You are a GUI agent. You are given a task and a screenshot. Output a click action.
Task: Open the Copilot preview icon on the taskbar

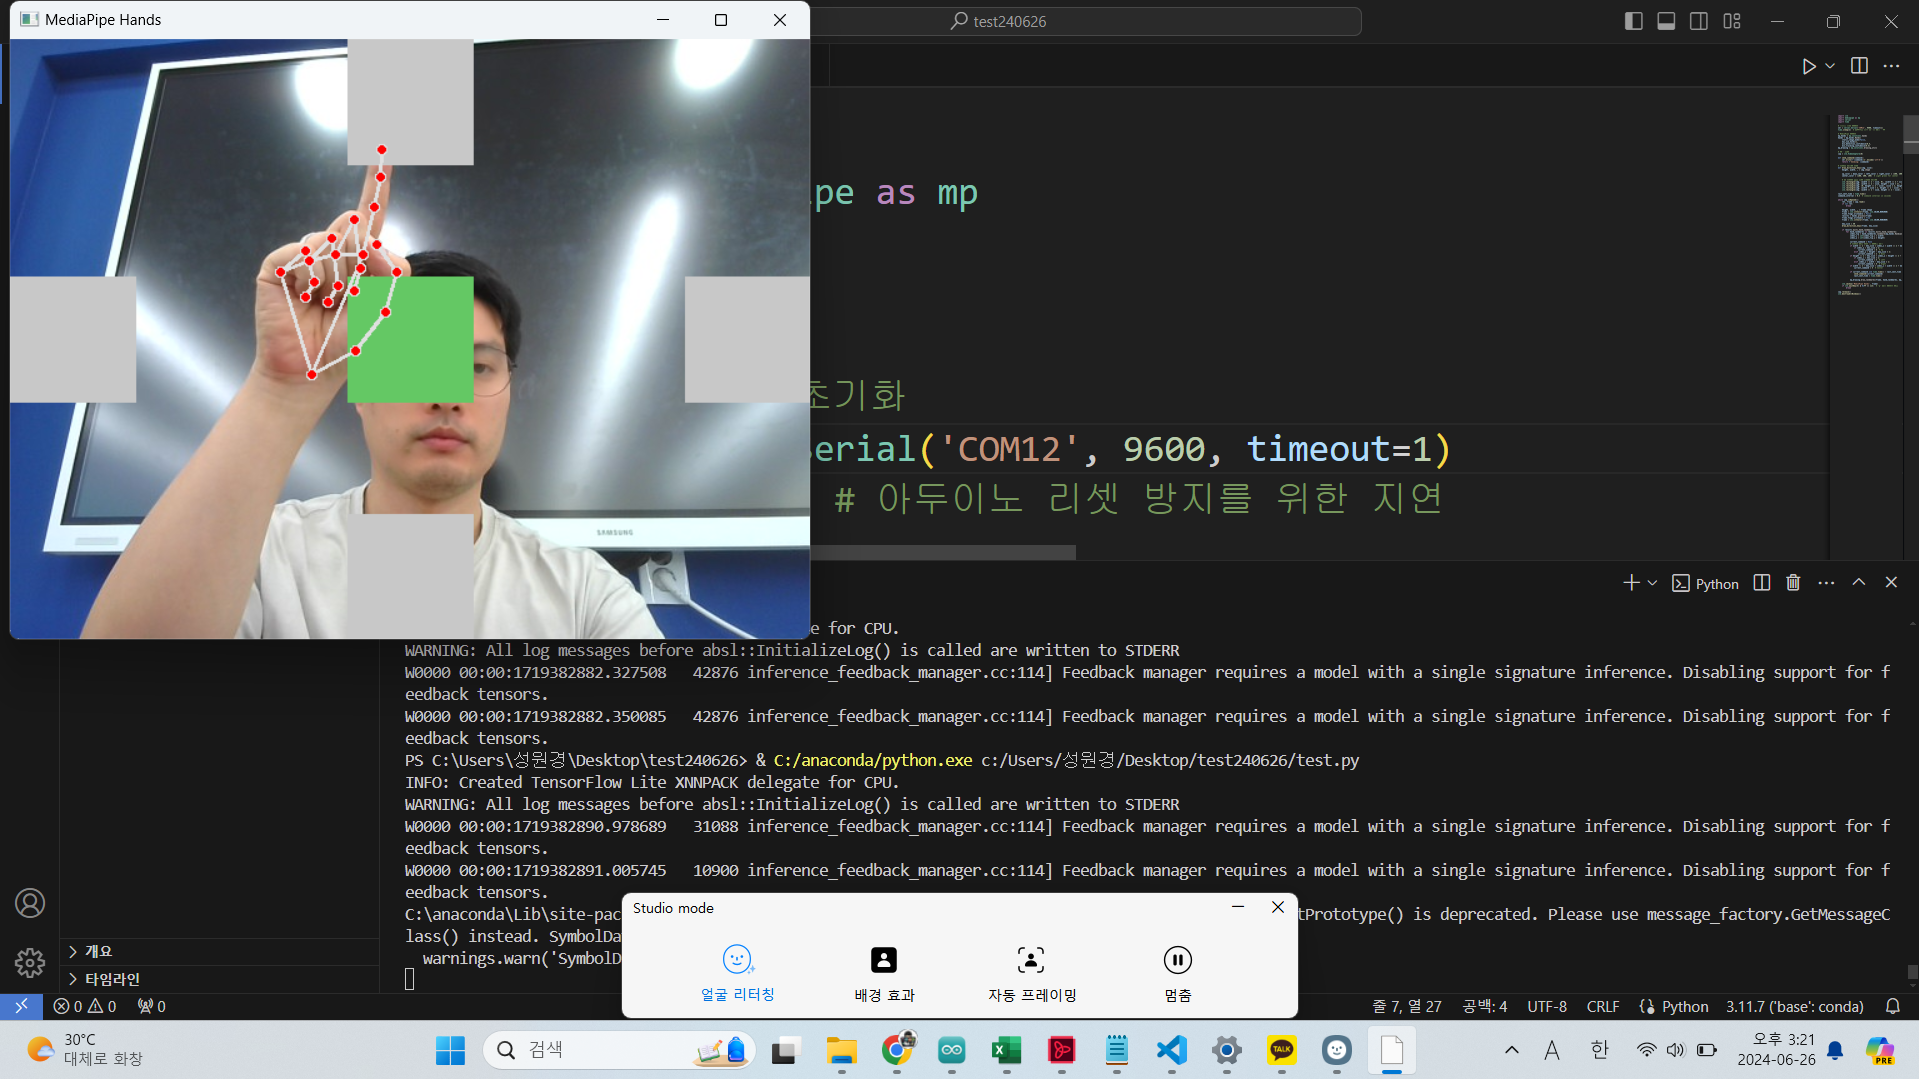(x=1880, y=1050)
